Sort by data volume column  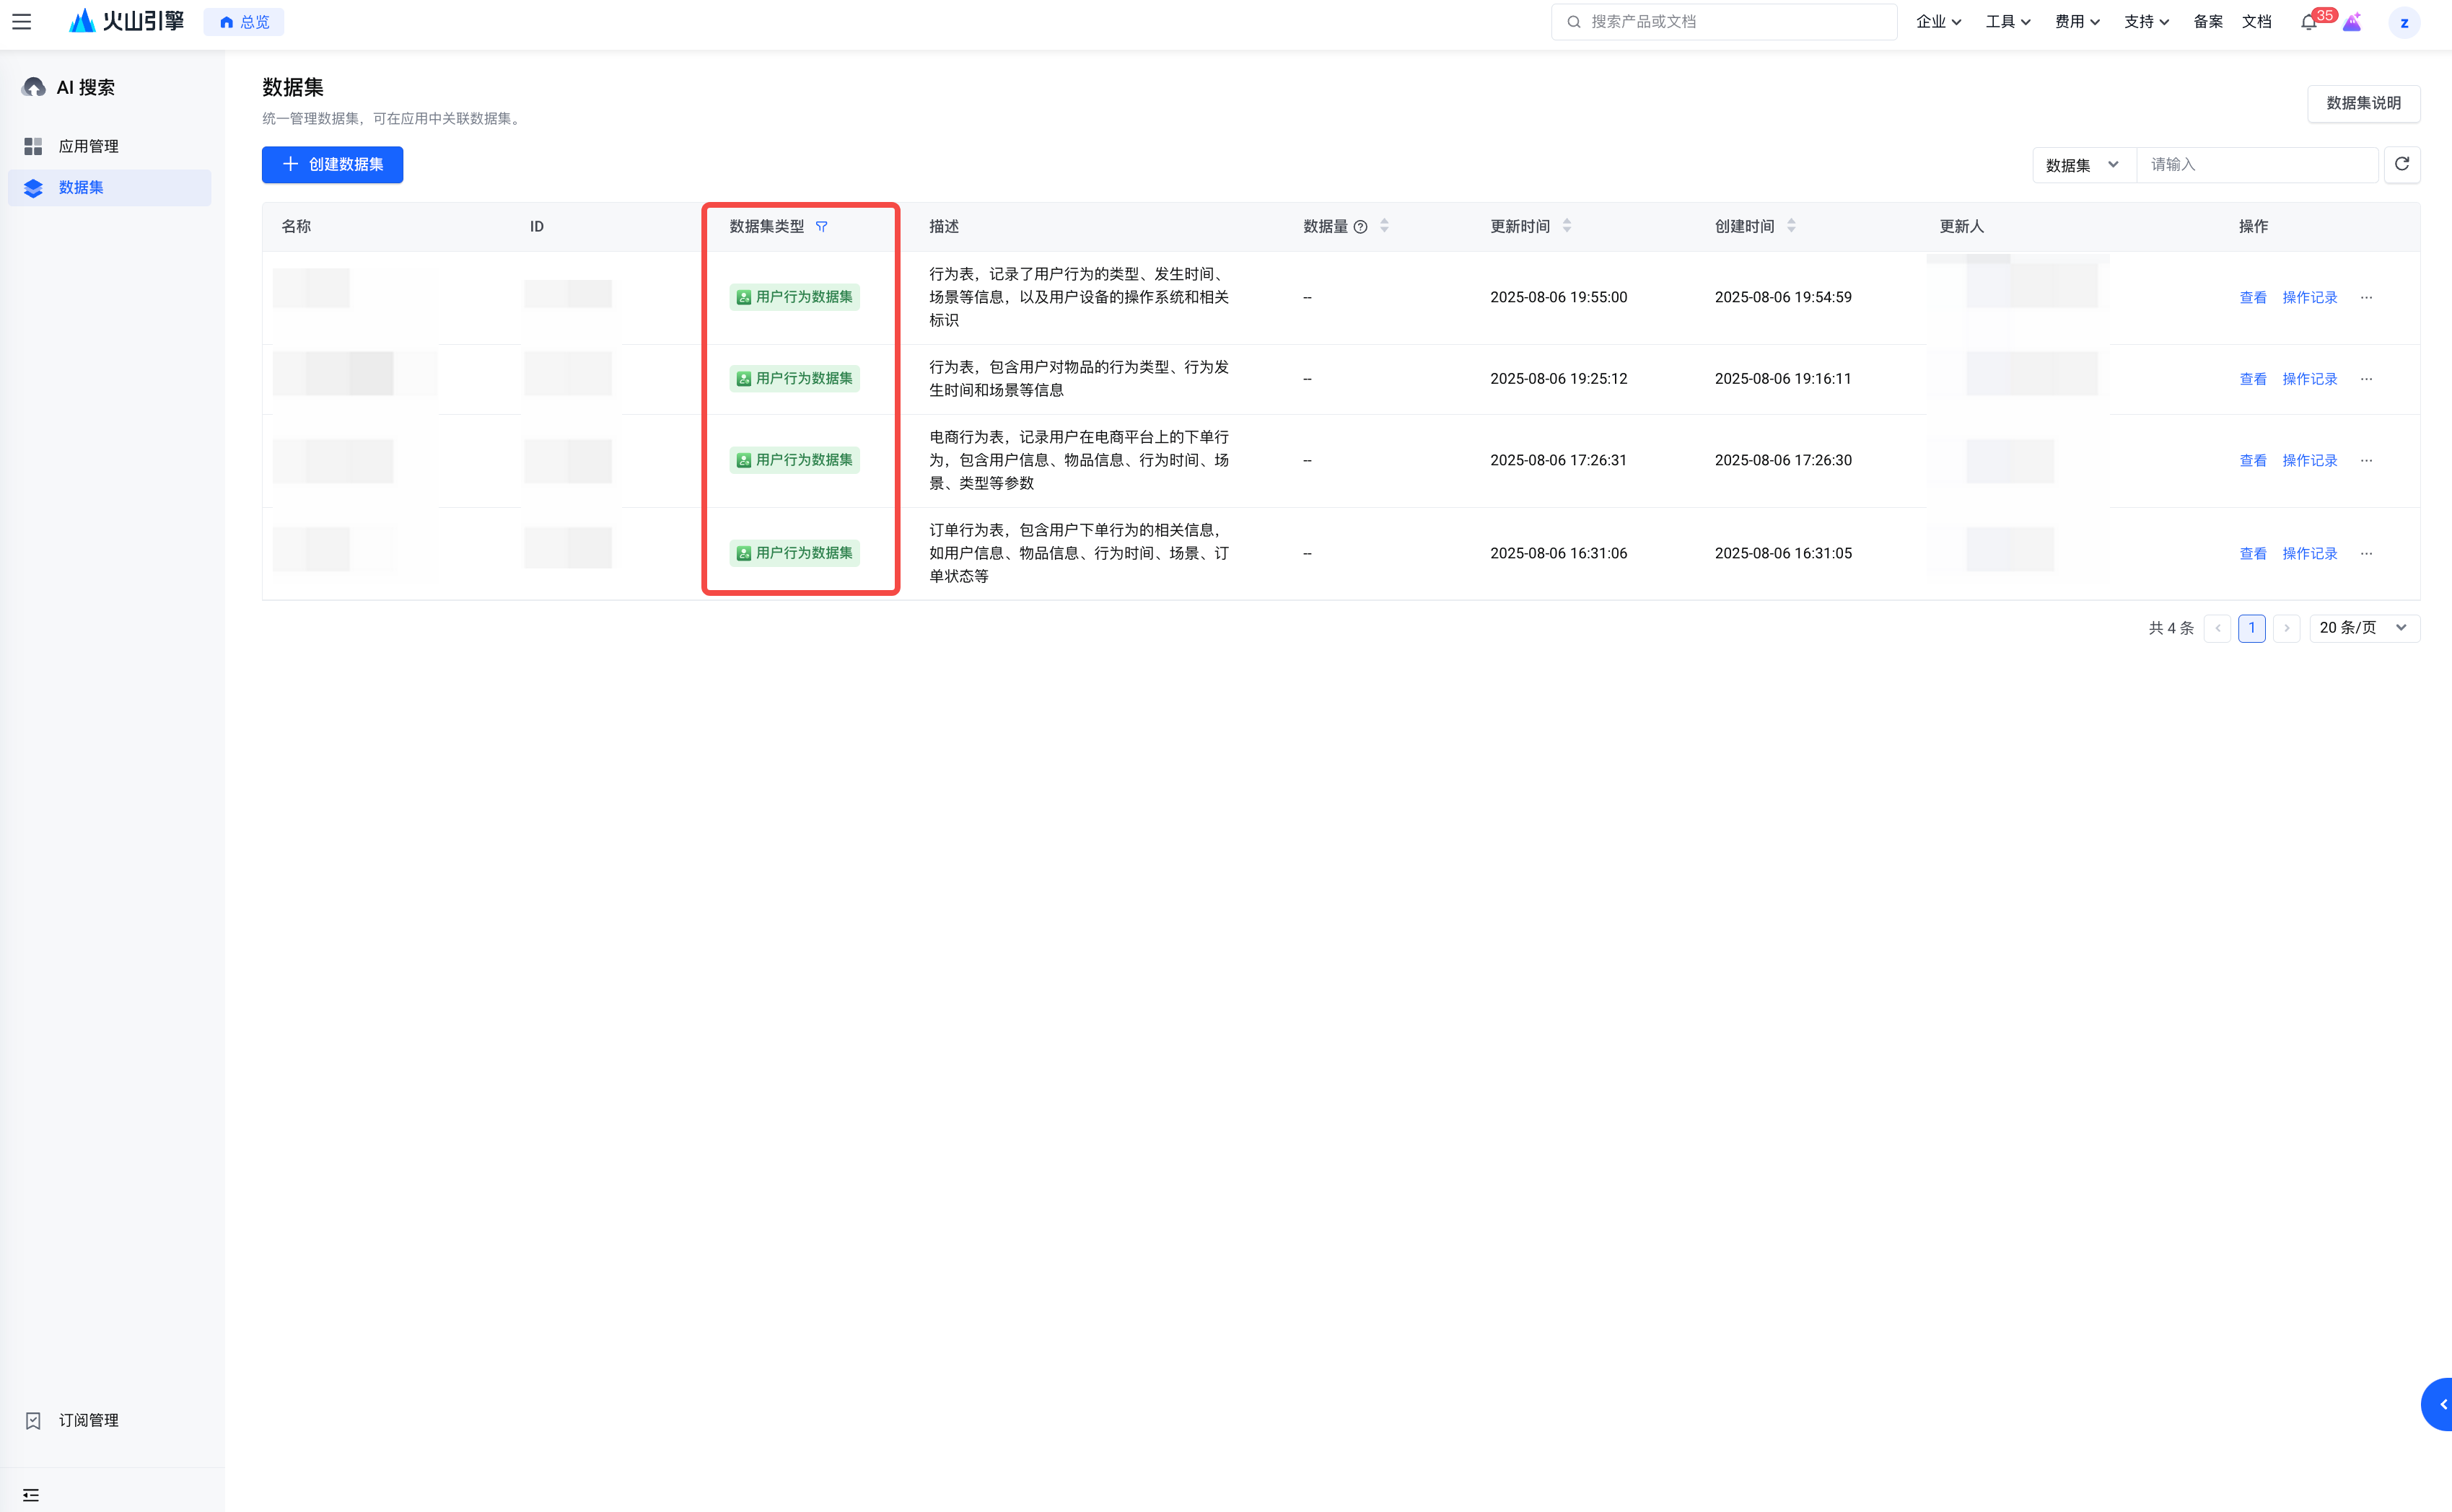(1384, 226)
